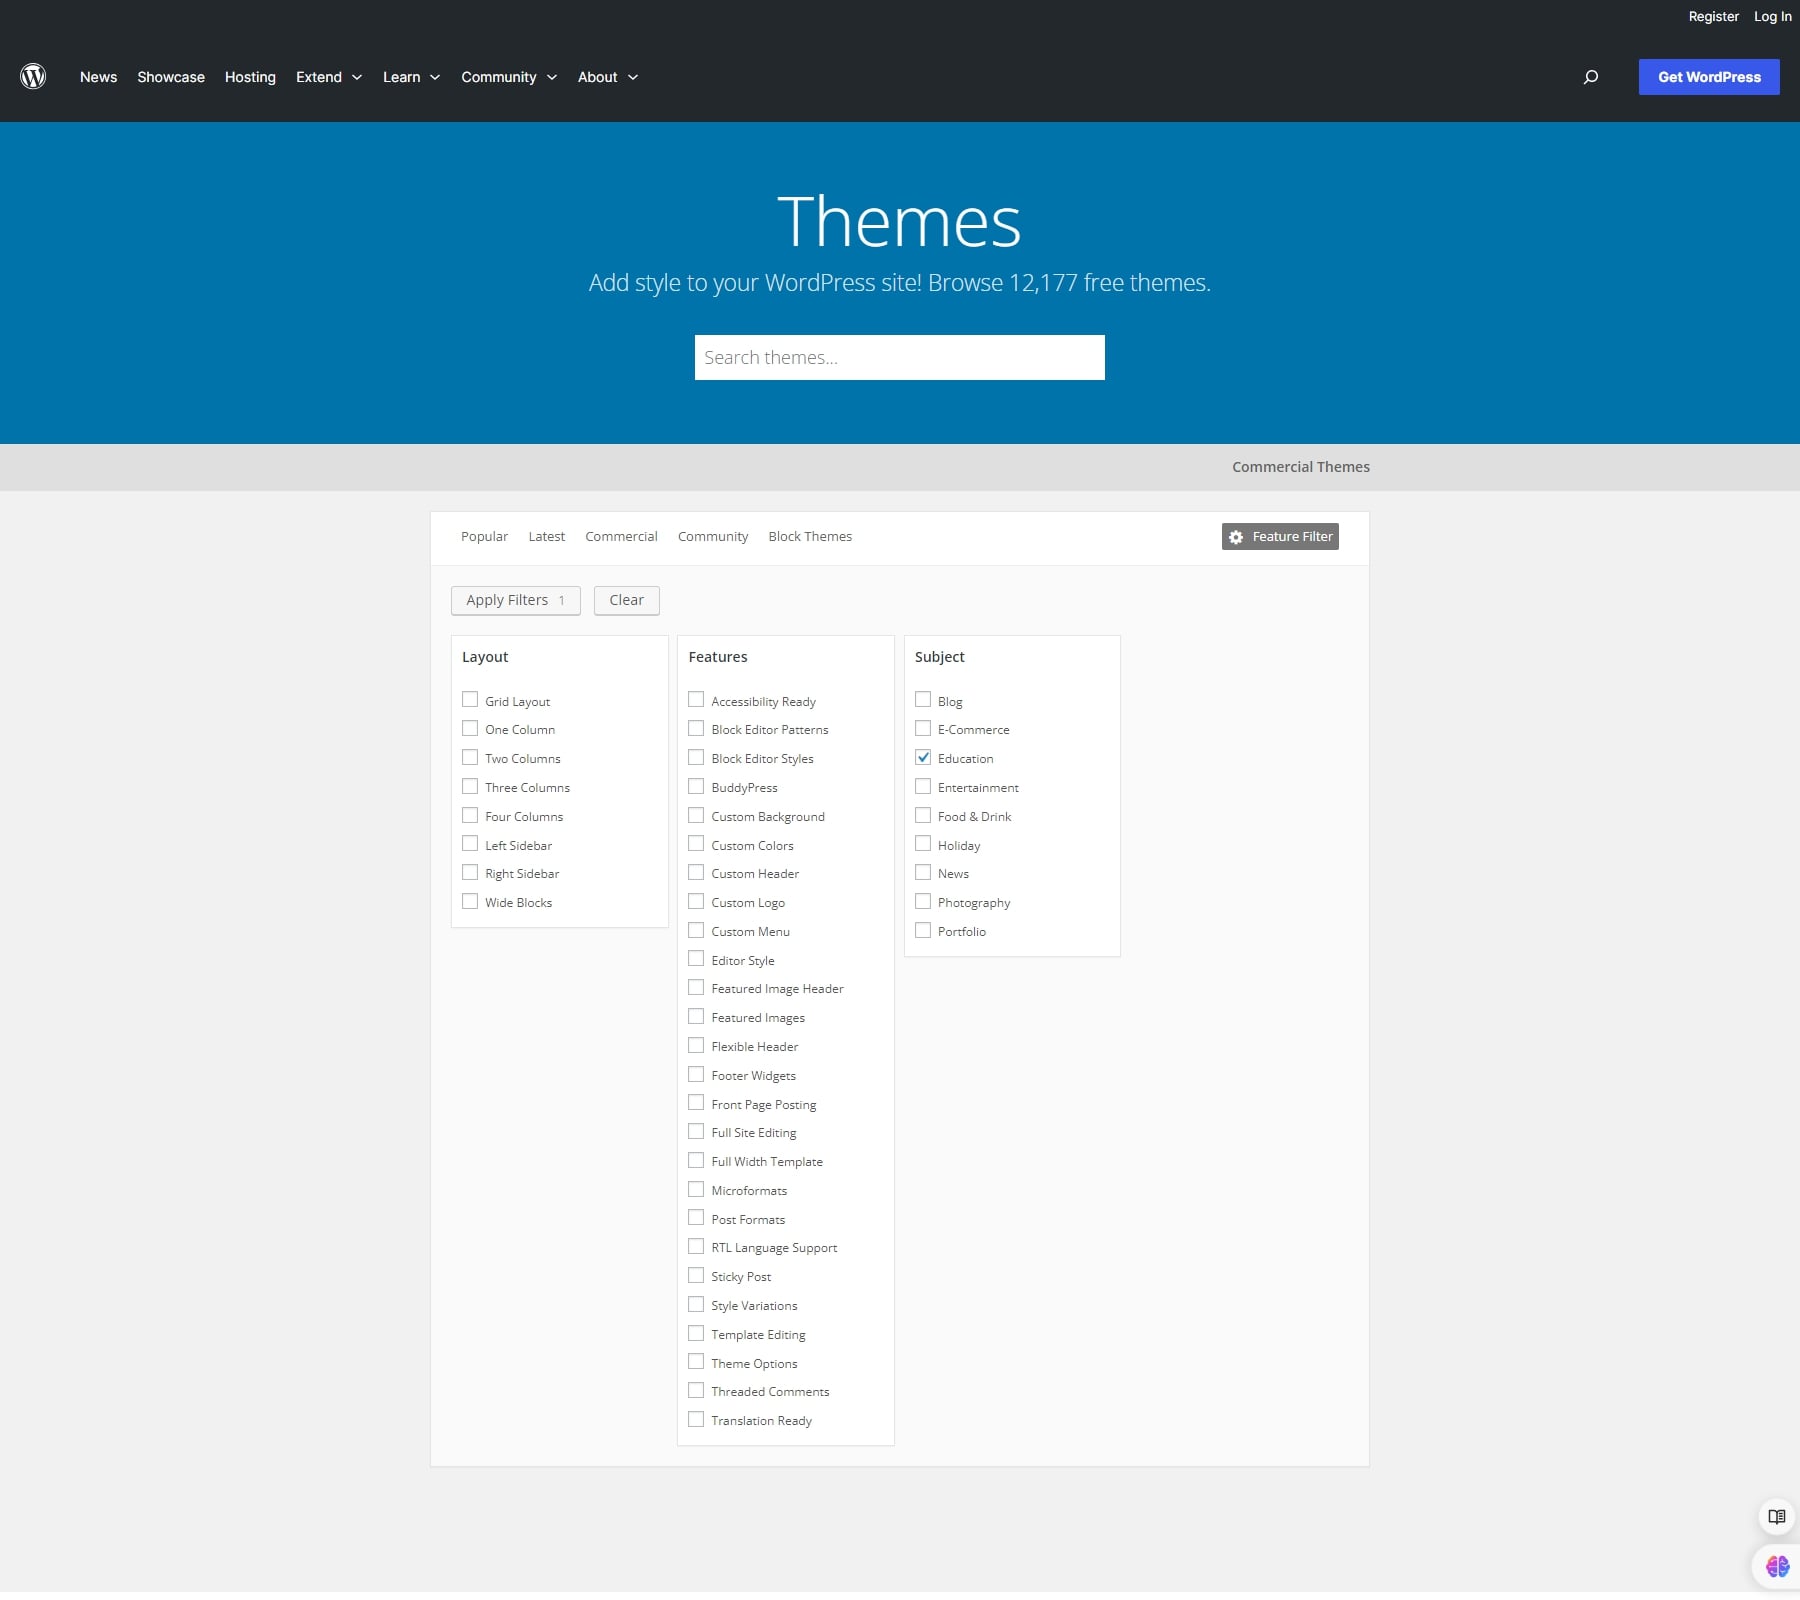This screenshot has height=1600, width=1800.
Task: Enable the Grid Layout filter
Action: pos(471,700)
